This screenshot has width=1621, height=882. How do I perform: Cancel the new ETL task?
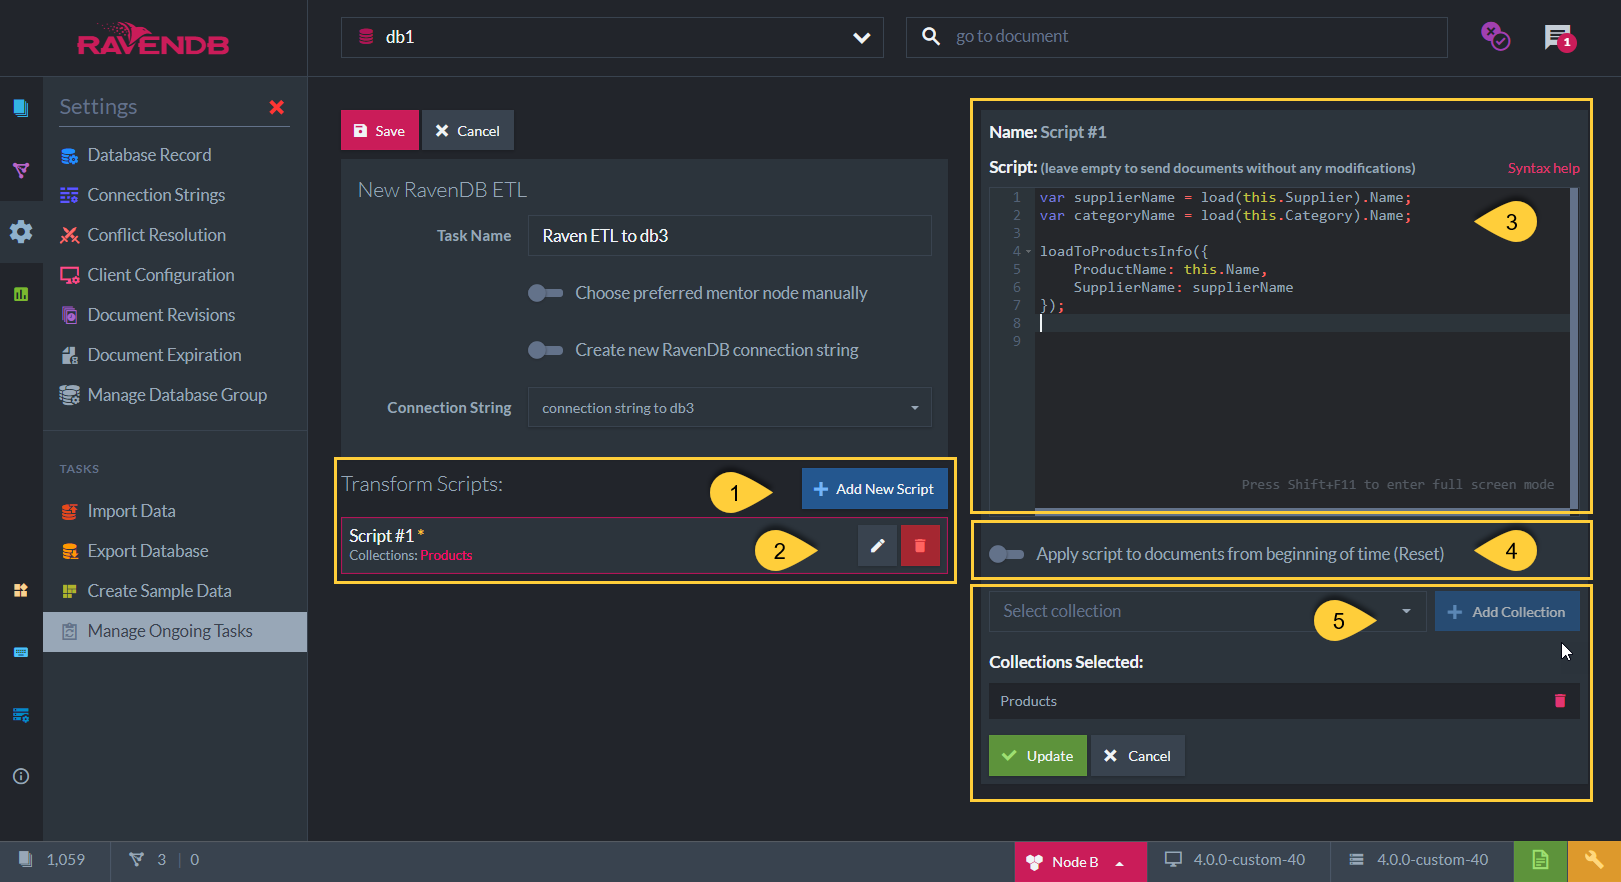468,130
